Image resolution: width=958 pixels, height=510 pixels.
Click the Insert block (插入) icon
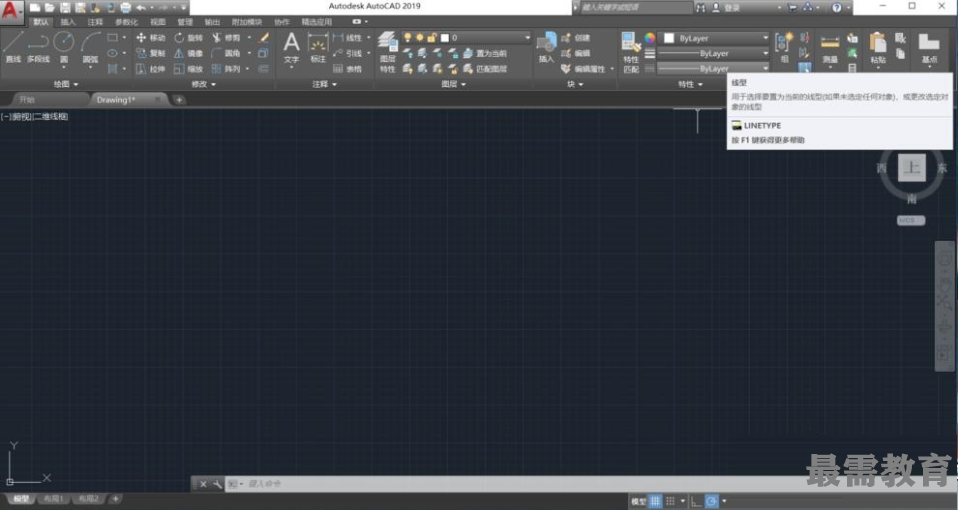tap(546, 48)
